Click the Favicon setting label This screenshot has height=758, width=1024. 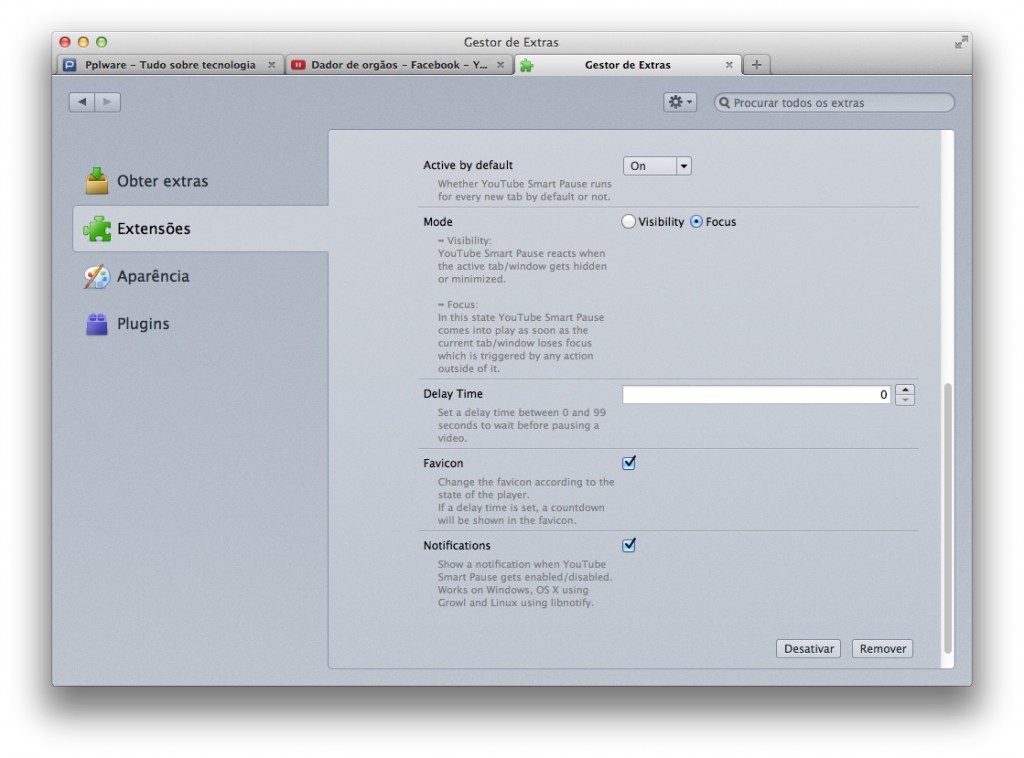tap(443, 463)
